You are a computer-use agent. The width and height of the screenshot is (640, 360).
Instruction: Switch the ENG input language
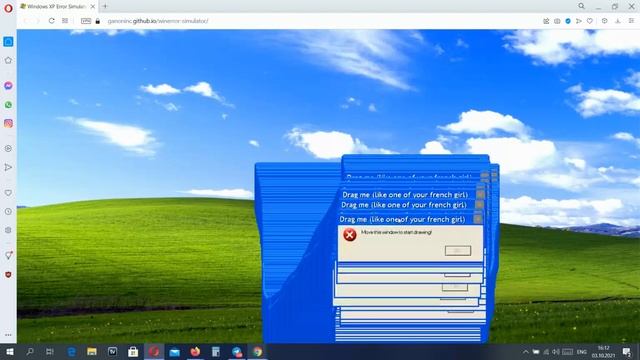pos(582,352)
